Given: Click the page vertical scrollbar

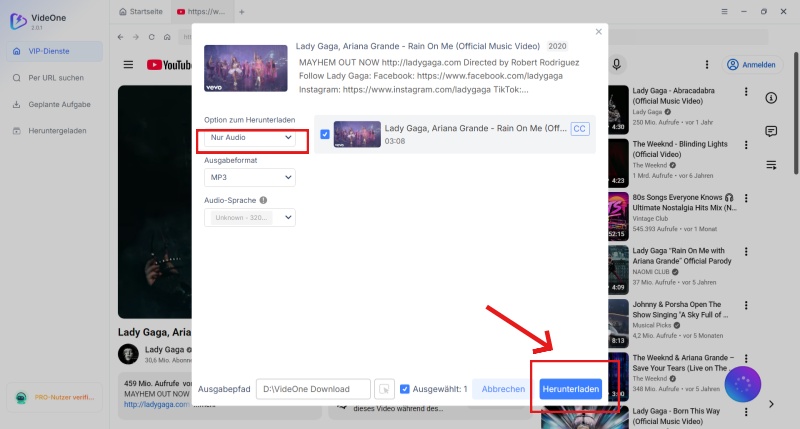Looking at the screenshot, I should [x=796, y=112].
